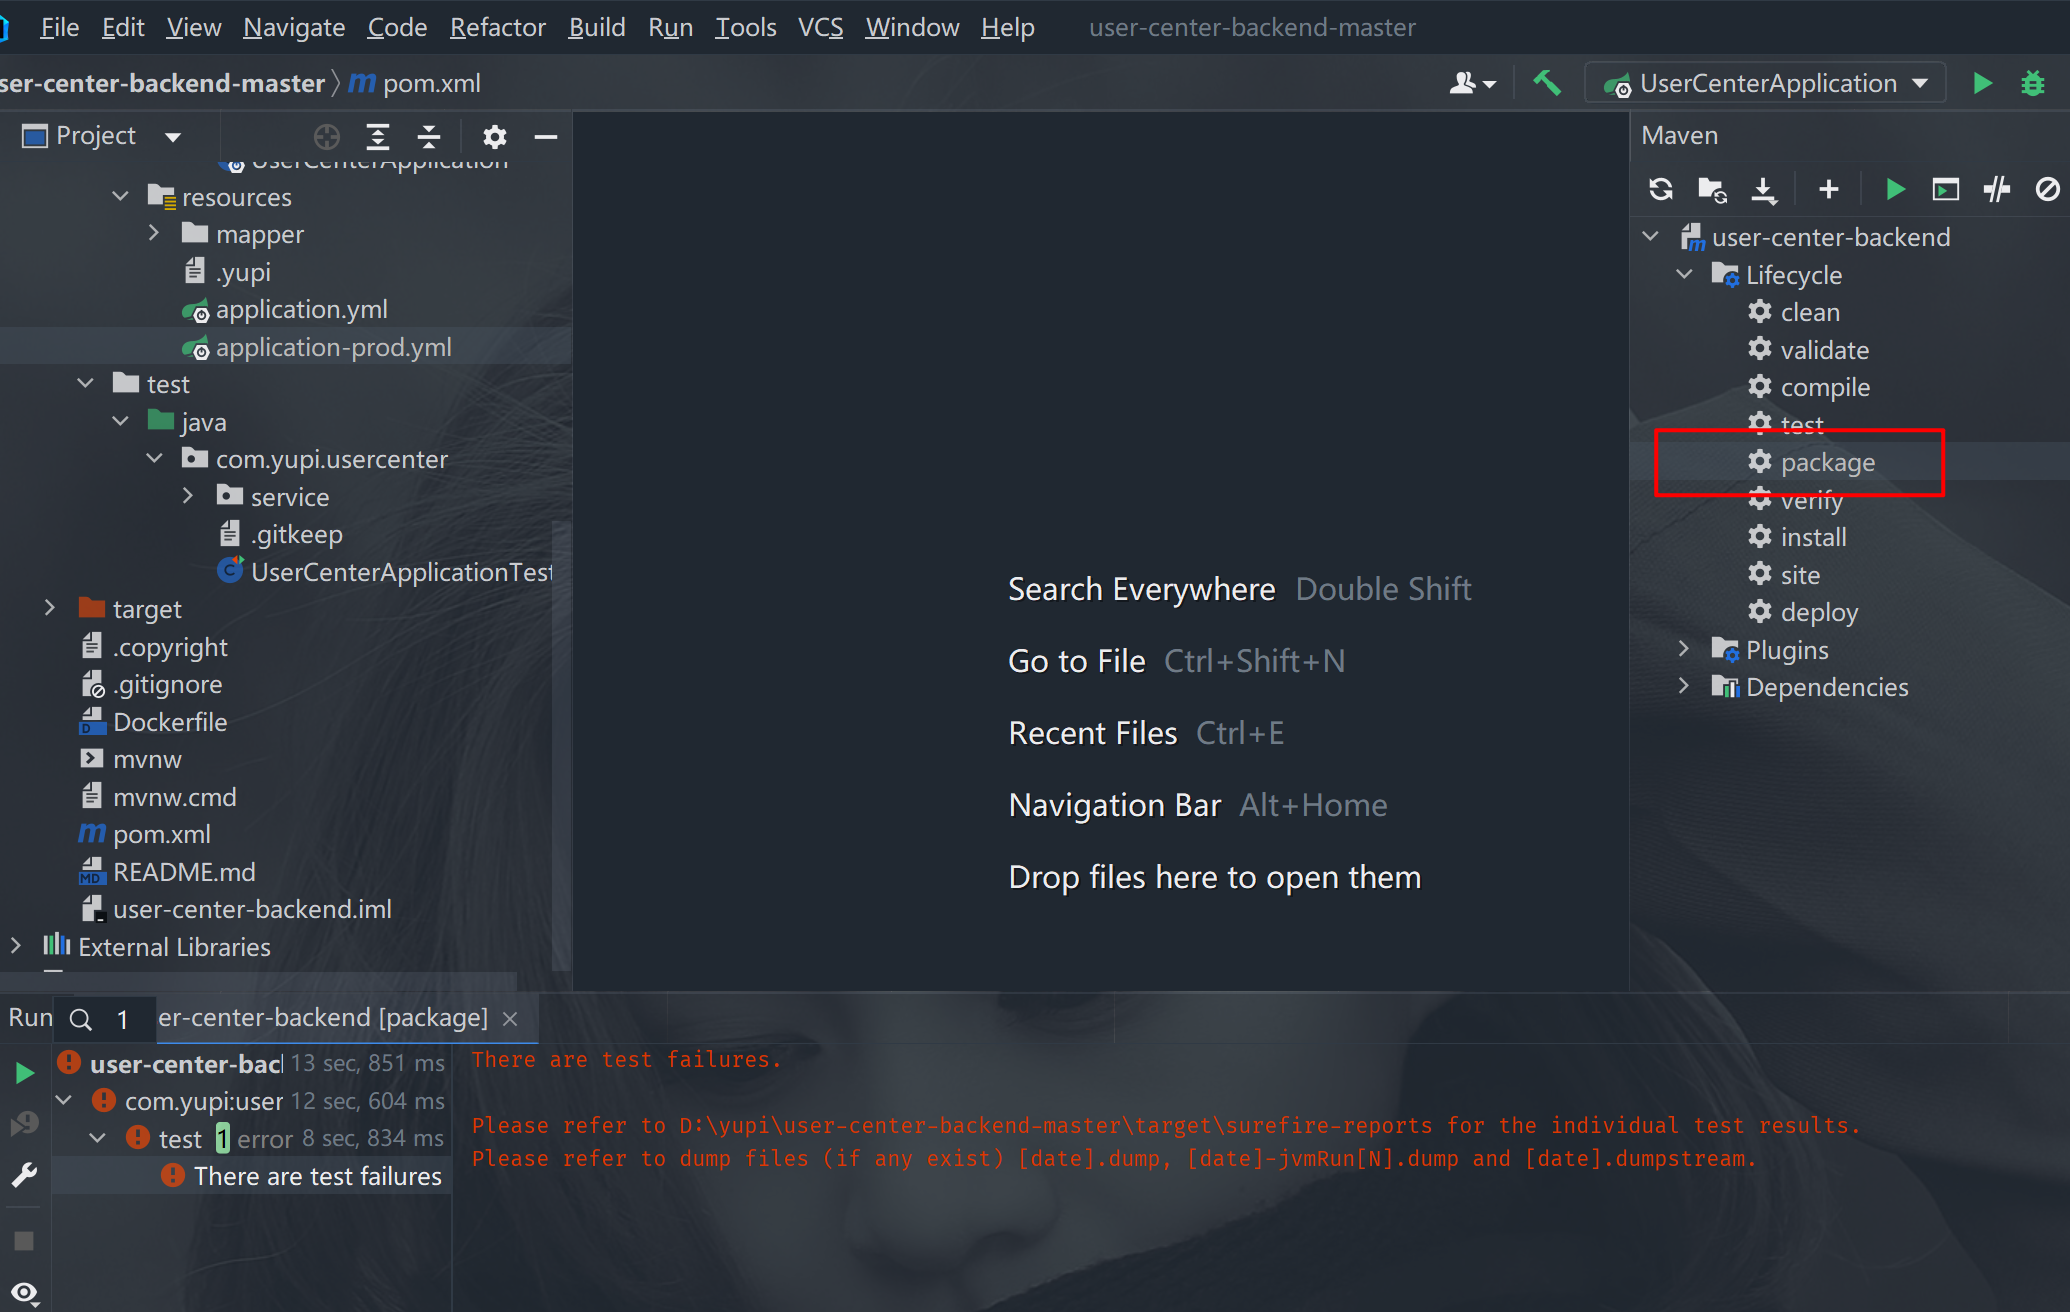The width and height of the screenshot is (2070, 1312).
Task: Click pom.xml in the breadcrumb bar
Action: click(431, 83)
